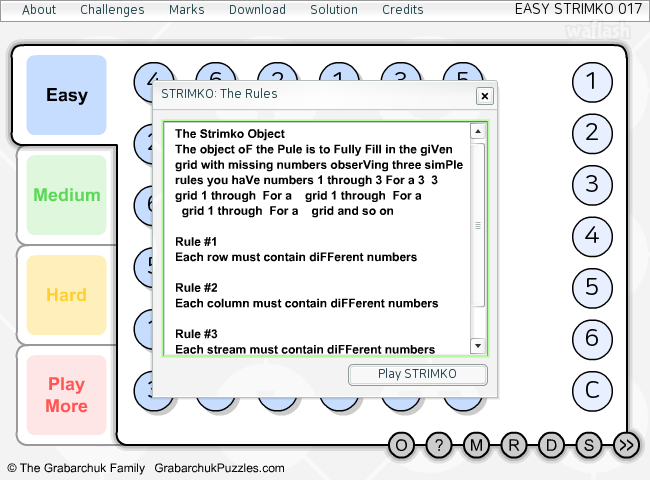Click the round D button
Viewport: 650px width, 480px height.
(551, 445)
